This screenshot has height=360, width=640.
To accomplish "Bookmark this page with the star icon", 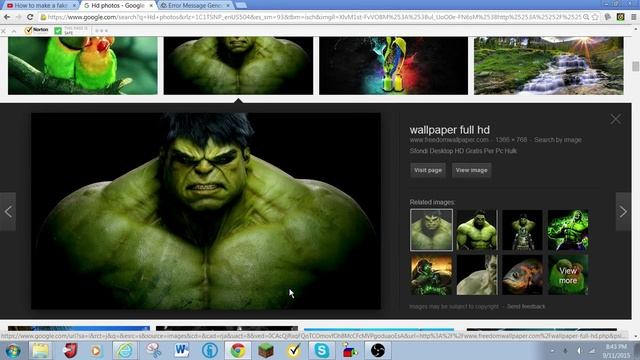I will coord(595,17).
